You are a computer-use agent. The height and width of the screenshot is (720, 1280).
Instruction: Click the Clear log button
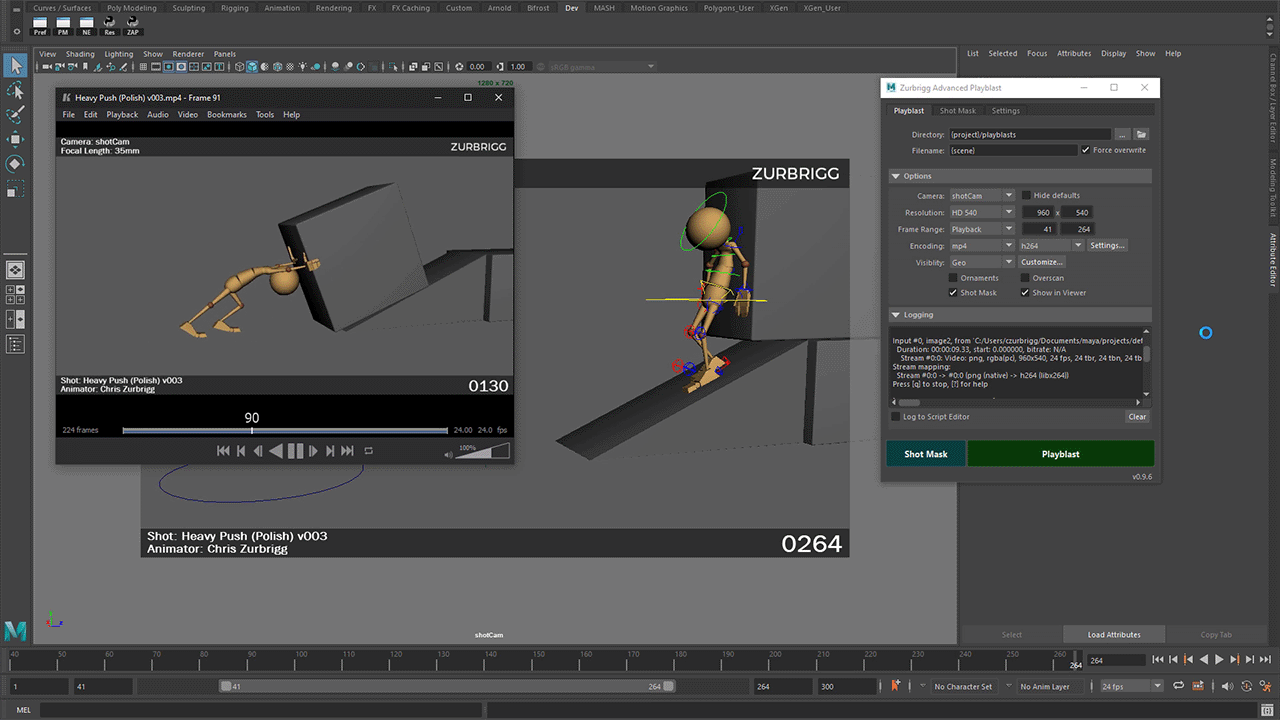click(x=1137, y=417)
